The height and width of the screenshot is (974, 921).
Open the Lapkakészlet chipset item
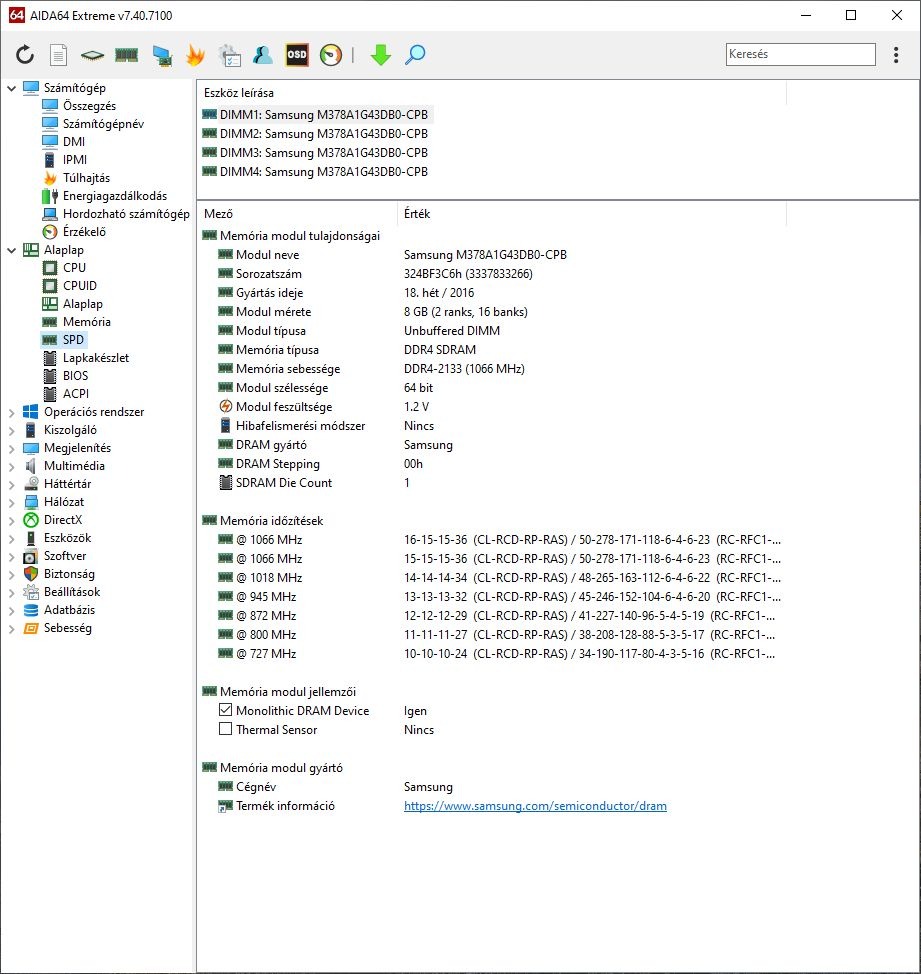pyautogui.click(x=96, y=358)
